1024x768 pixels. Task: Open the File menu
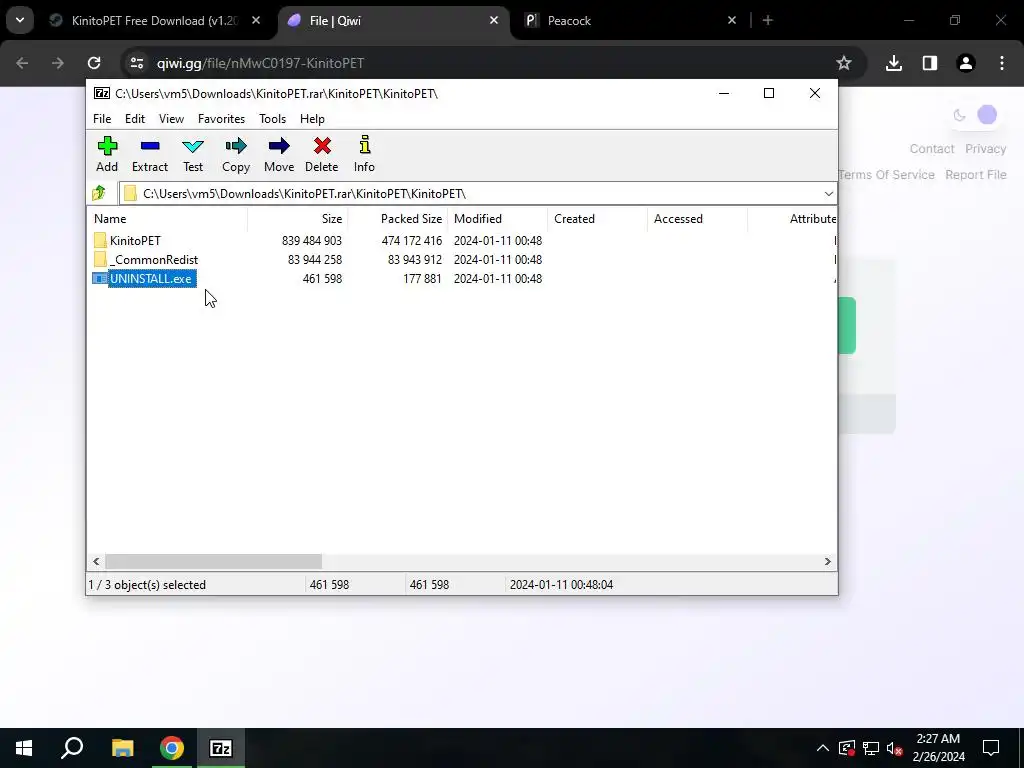coord(102,119)
